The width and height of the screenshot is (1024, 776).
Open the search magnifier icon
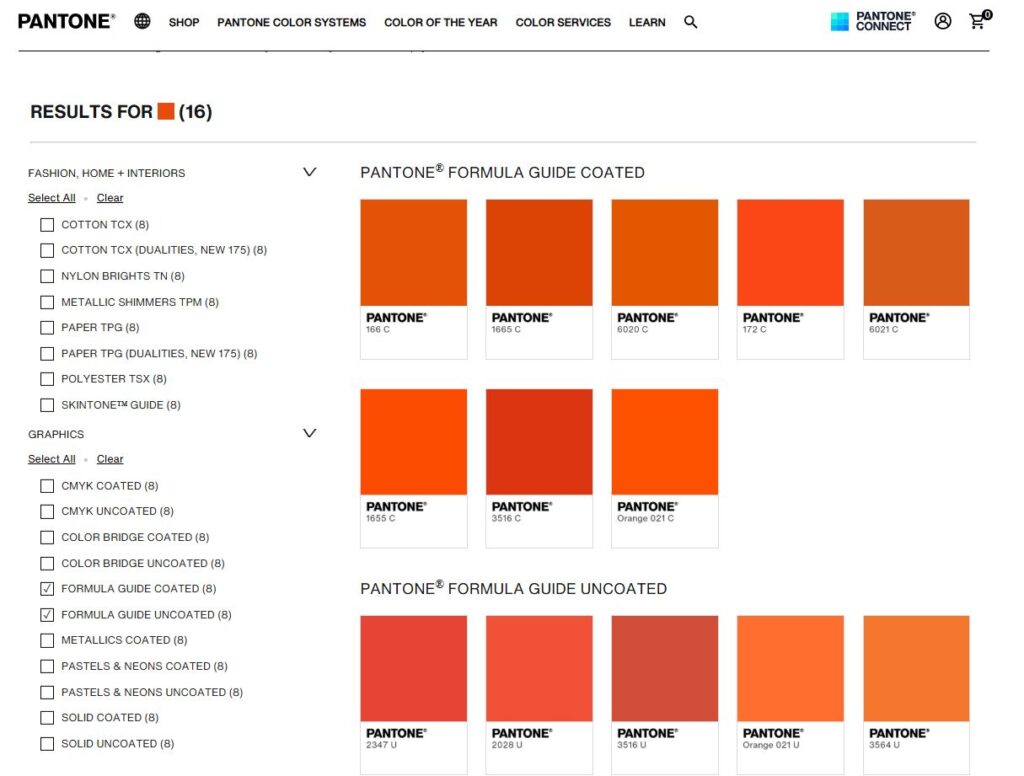click(690, 22)
